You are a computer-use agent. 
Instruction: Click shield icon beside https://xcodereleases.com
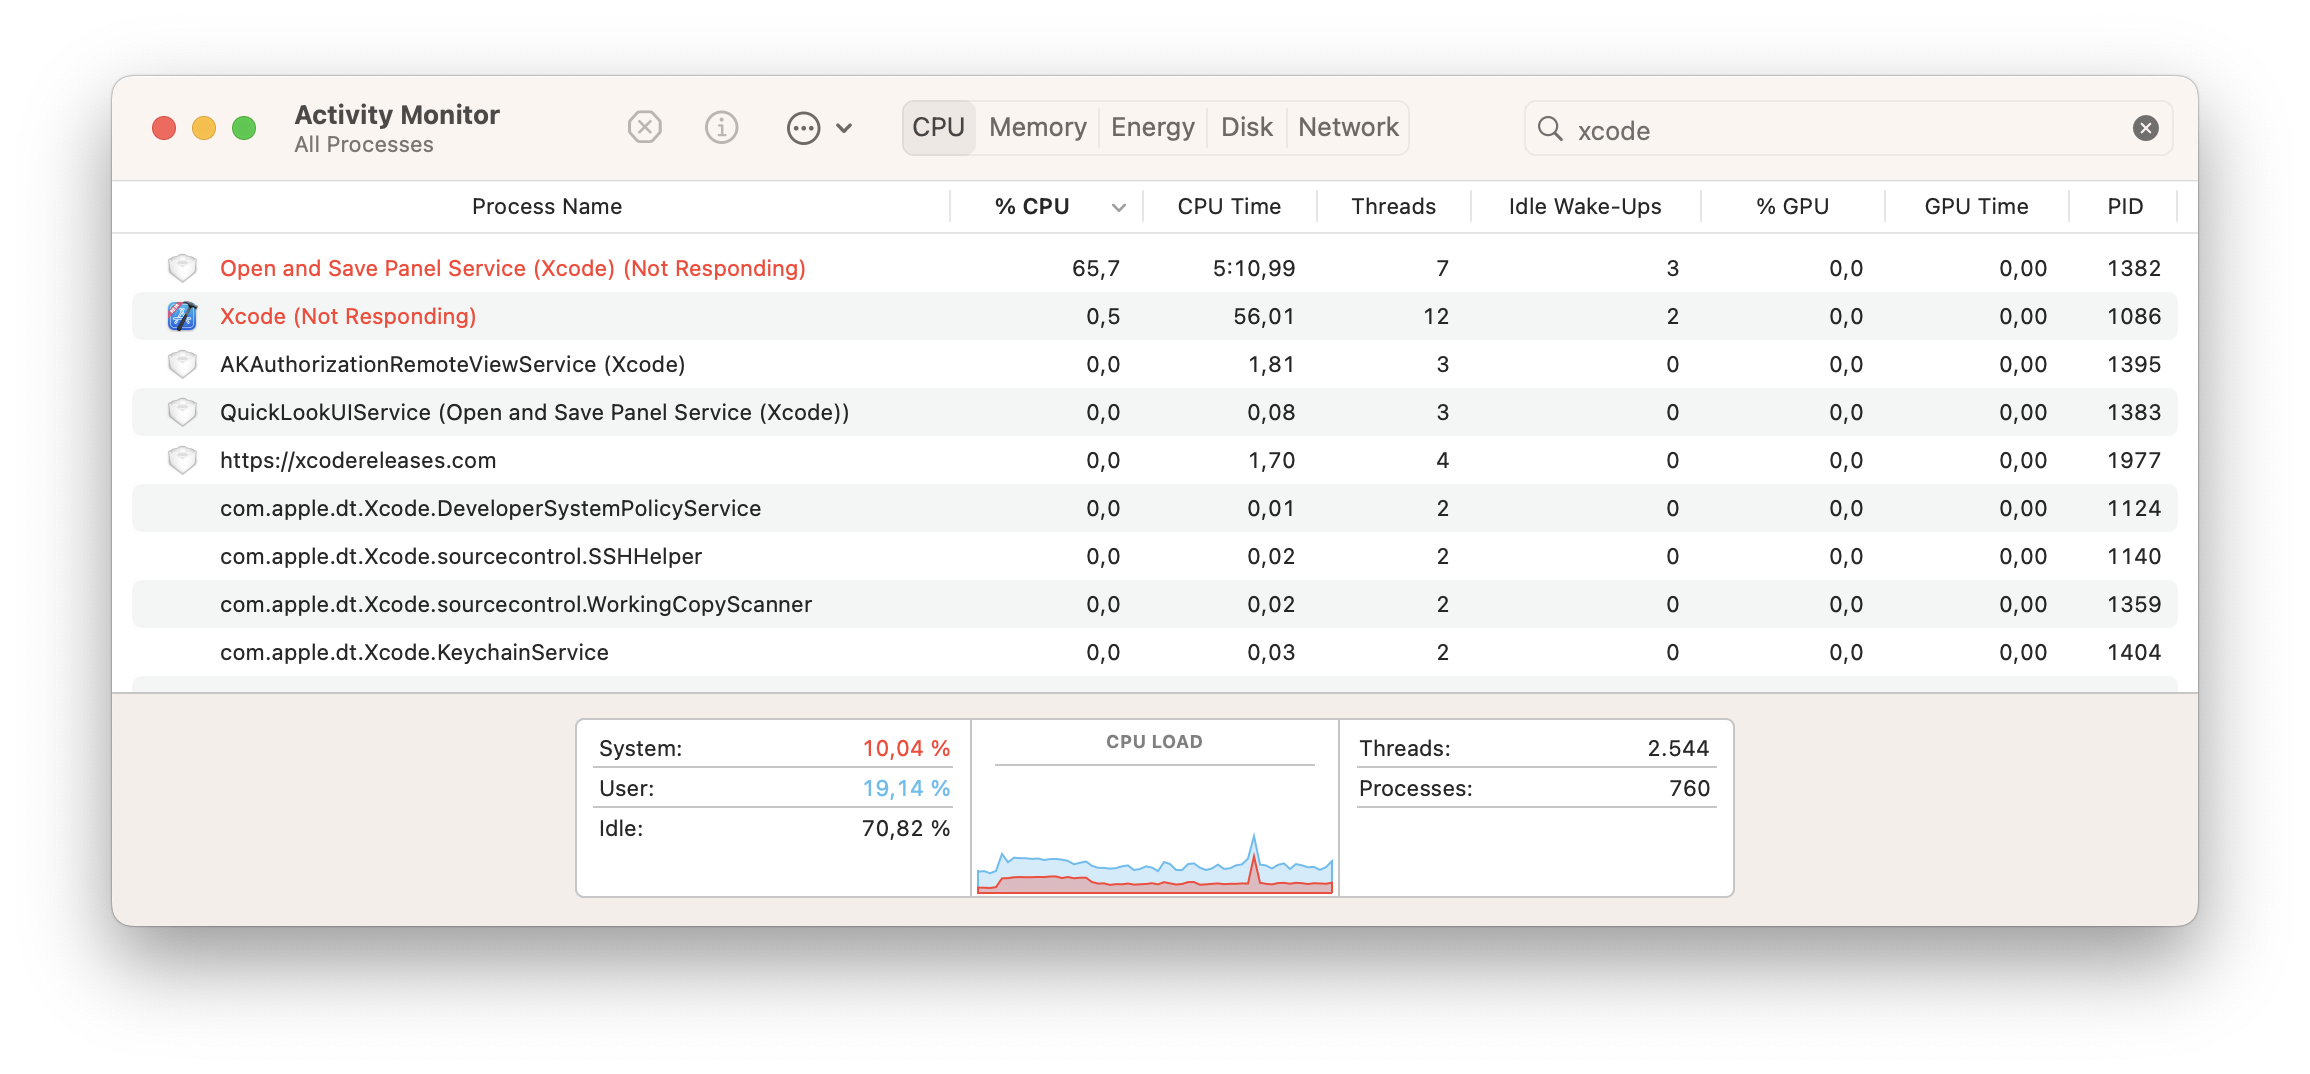182,460
